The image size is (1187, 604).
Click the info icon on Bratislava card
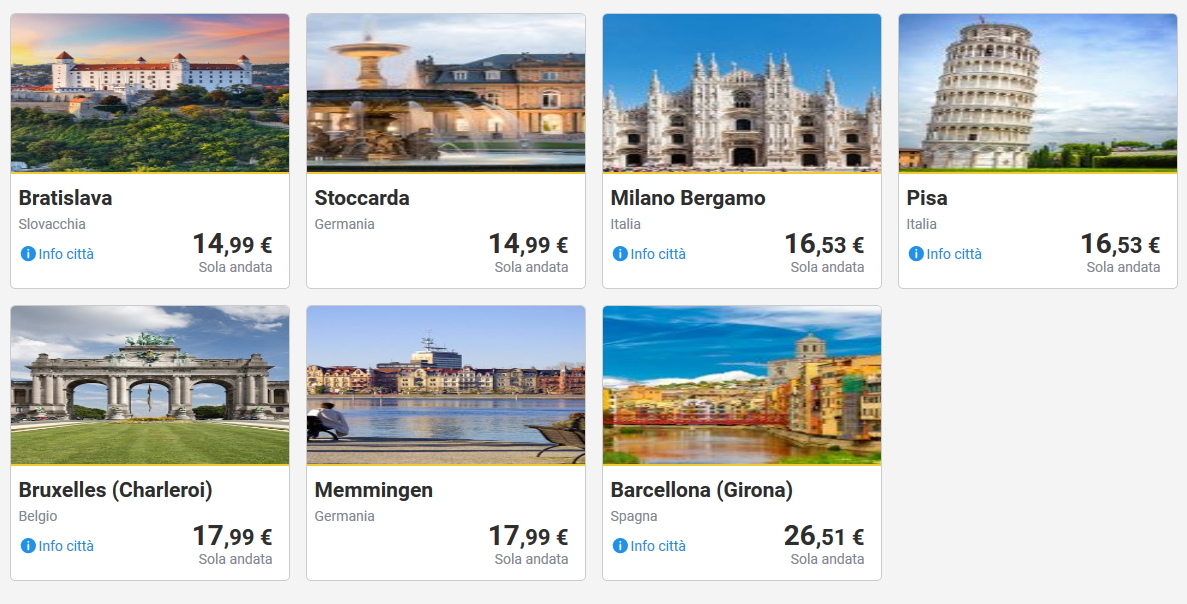[28, 254]
